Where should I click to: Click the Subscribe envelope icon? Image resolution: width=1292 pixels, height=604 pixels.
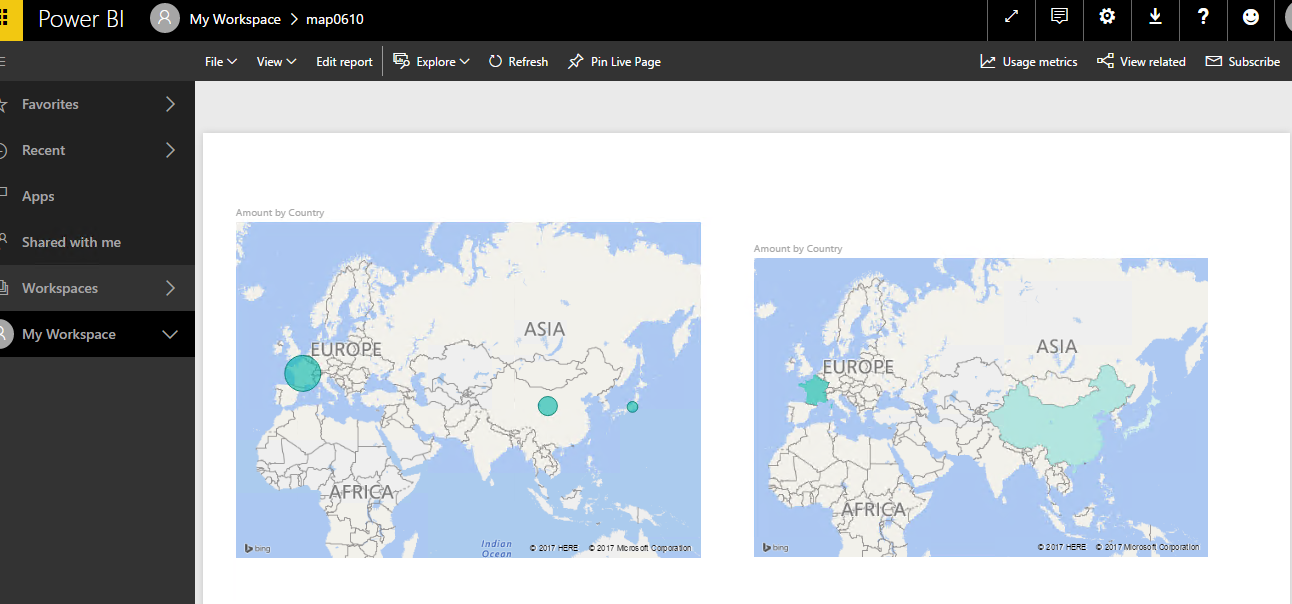pyautogui.click(x=1214, y=61)
